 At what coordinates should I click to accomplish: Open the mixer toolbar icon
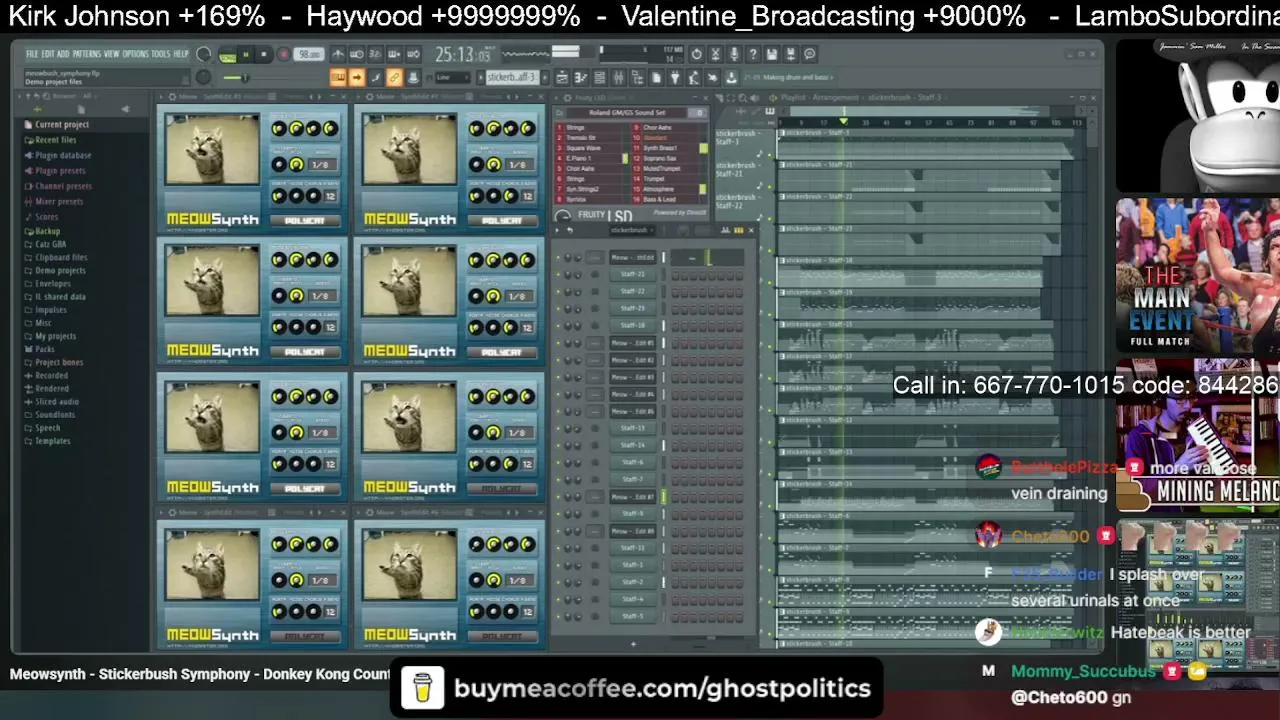tap(619, 78)
